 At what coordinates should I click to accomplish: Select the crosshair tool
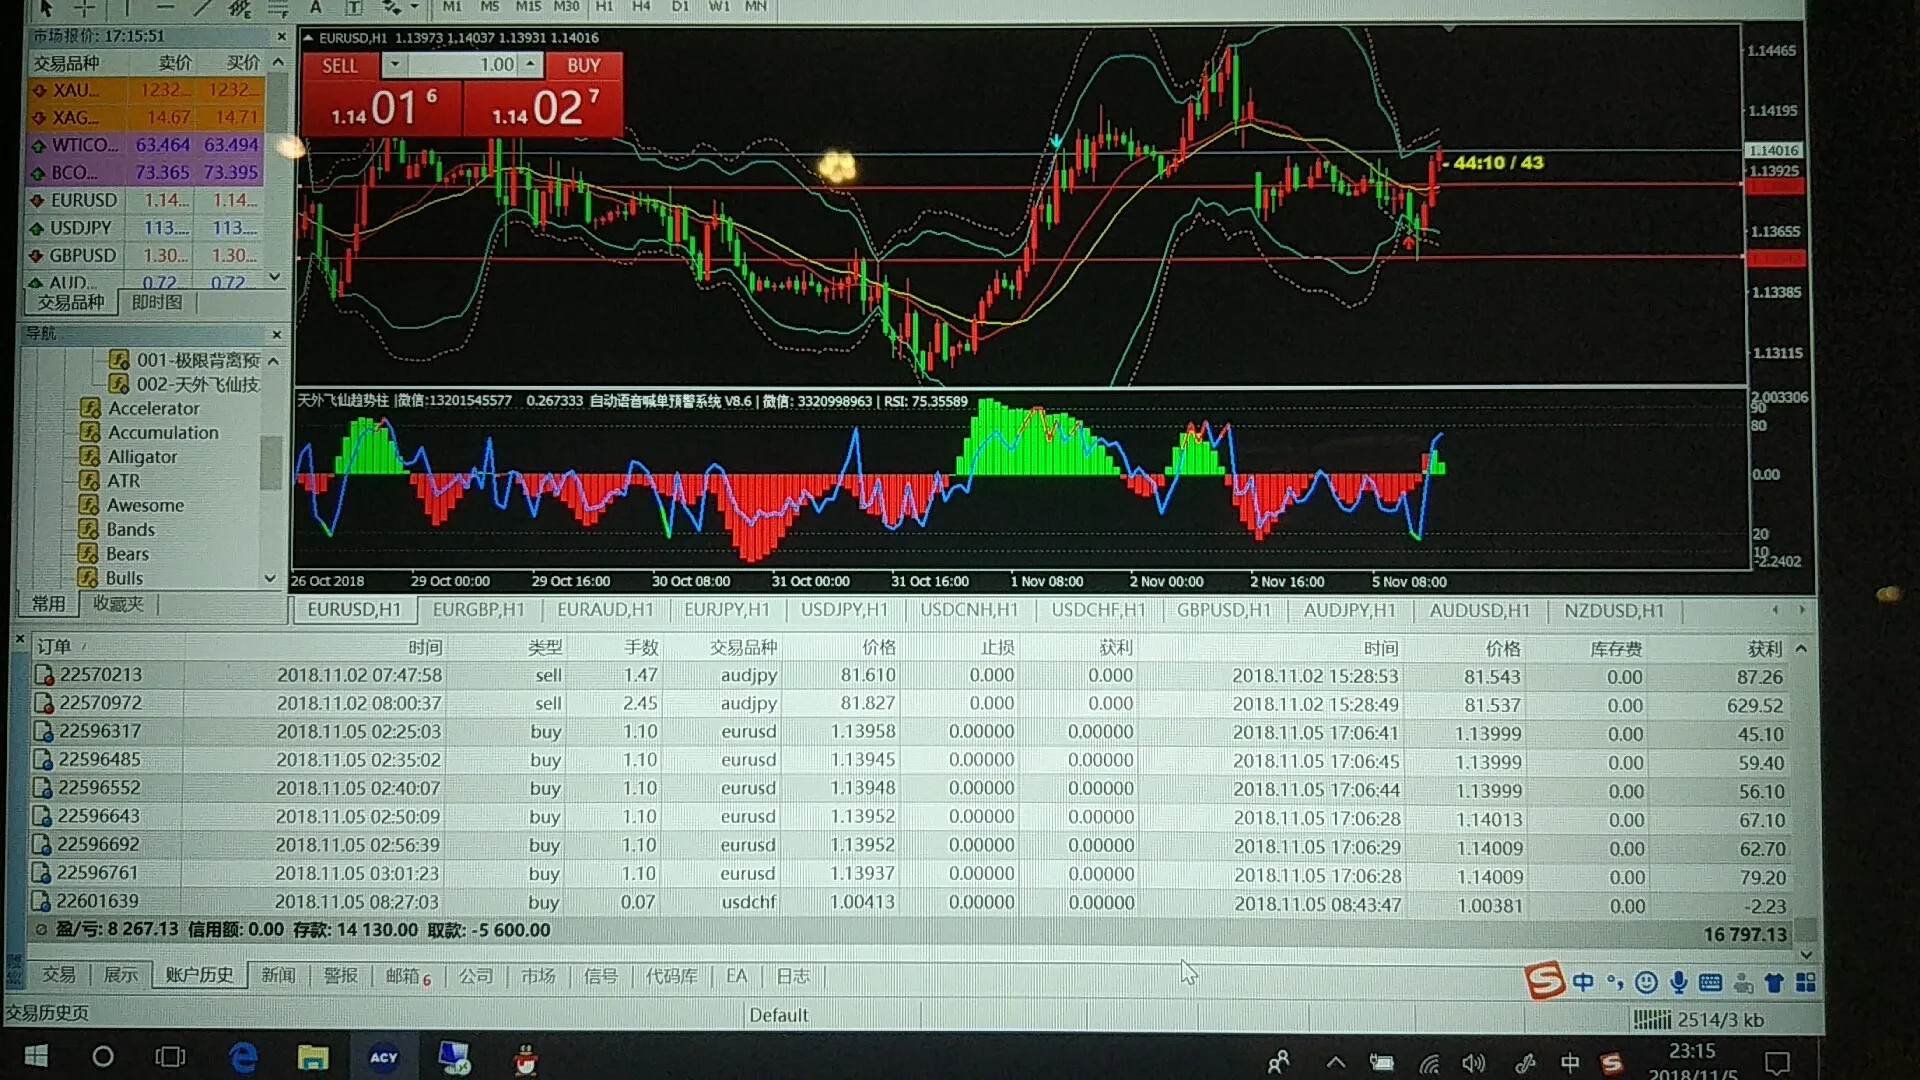click(85, 8)
